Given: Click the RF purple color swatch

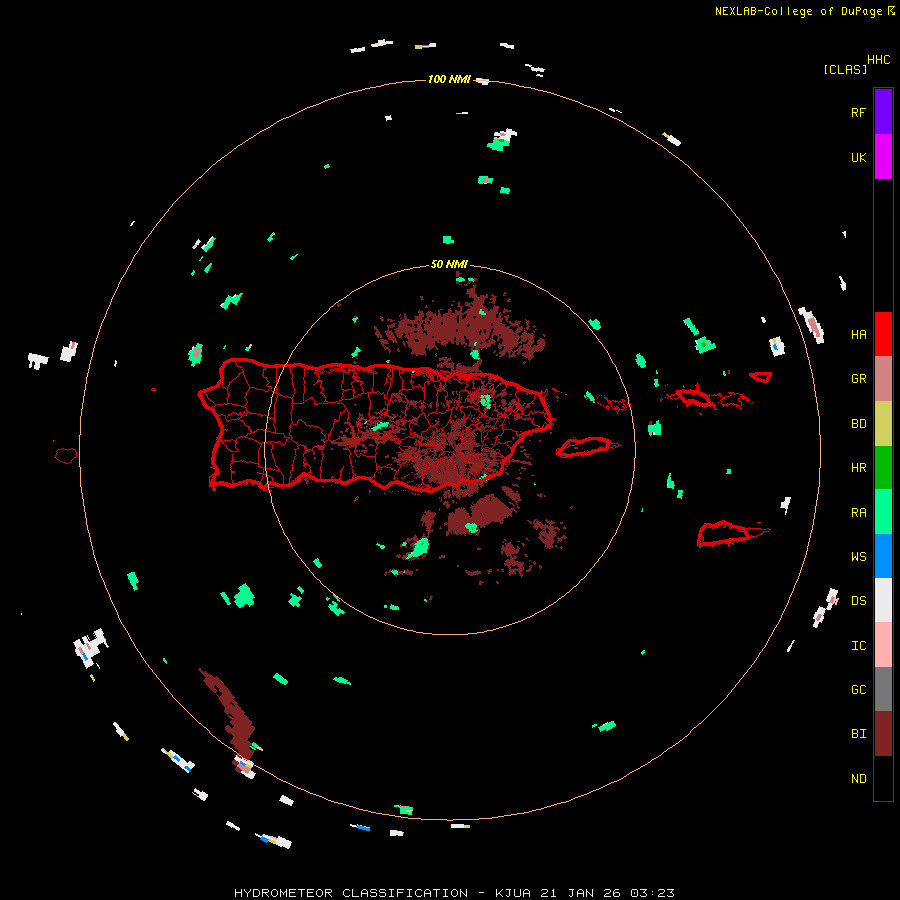Looking at the screenshot, I should click(x=883, y=112).
